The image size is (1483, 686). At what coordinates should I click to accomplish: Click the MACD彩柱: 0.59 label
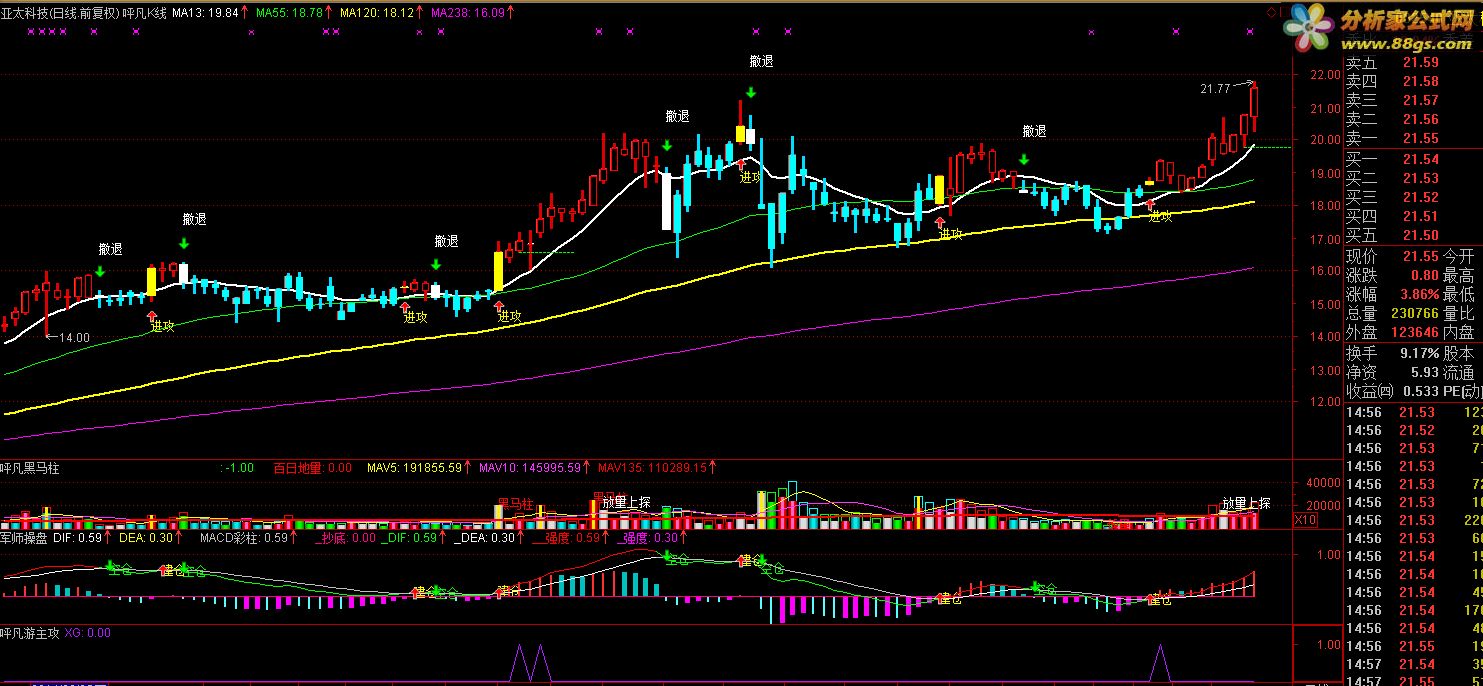245,538
